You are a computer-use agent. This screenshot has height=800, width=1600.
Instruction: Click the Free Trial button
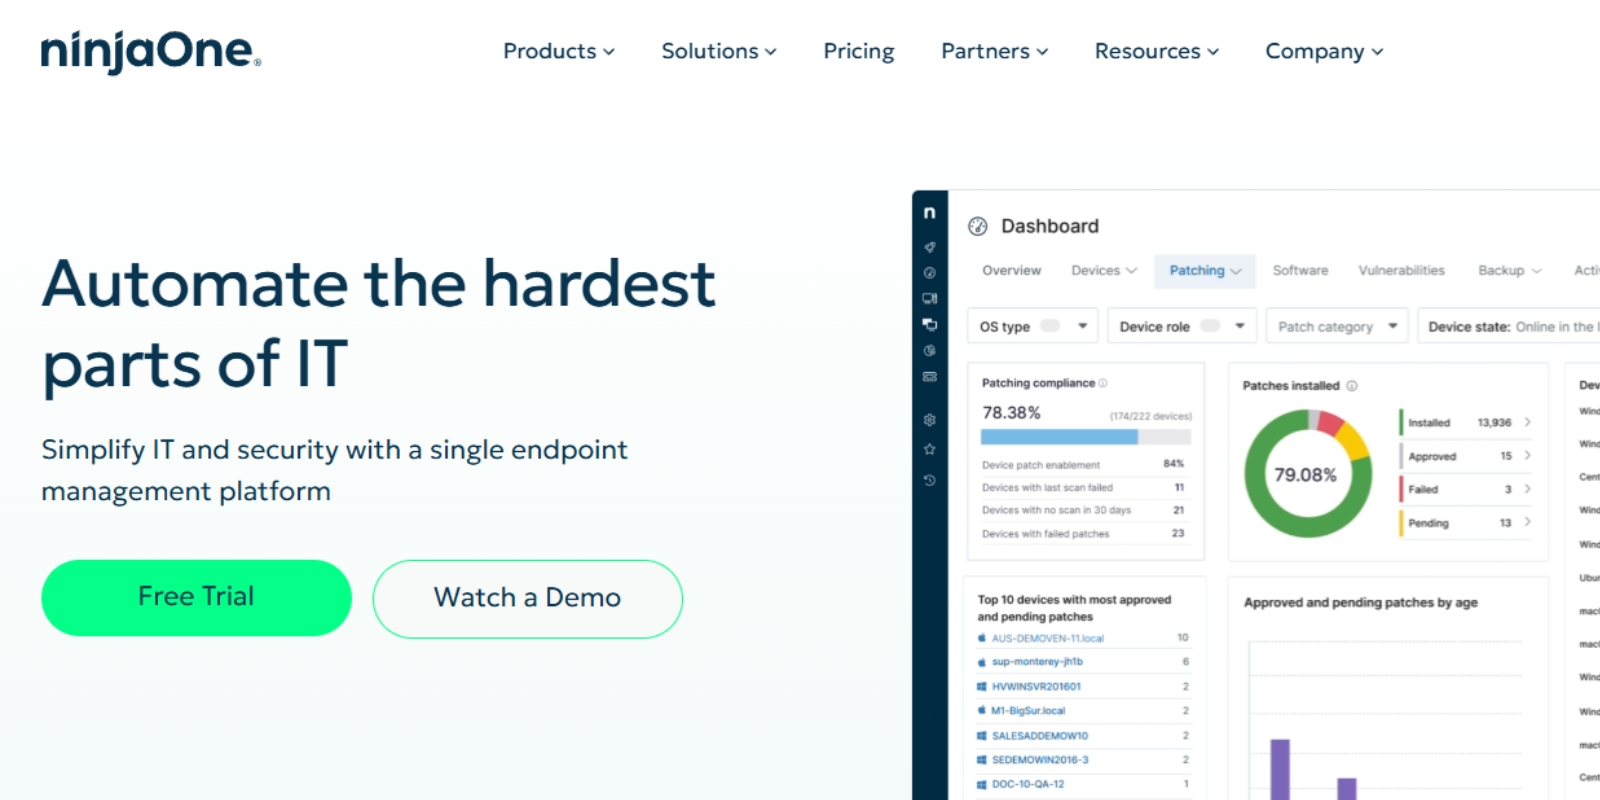point(196,598)
